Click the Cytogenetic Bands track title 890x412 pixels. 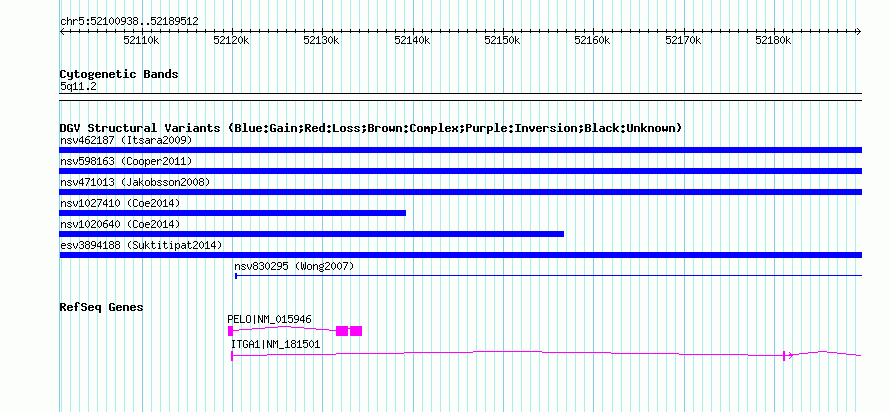coord(119,74)
